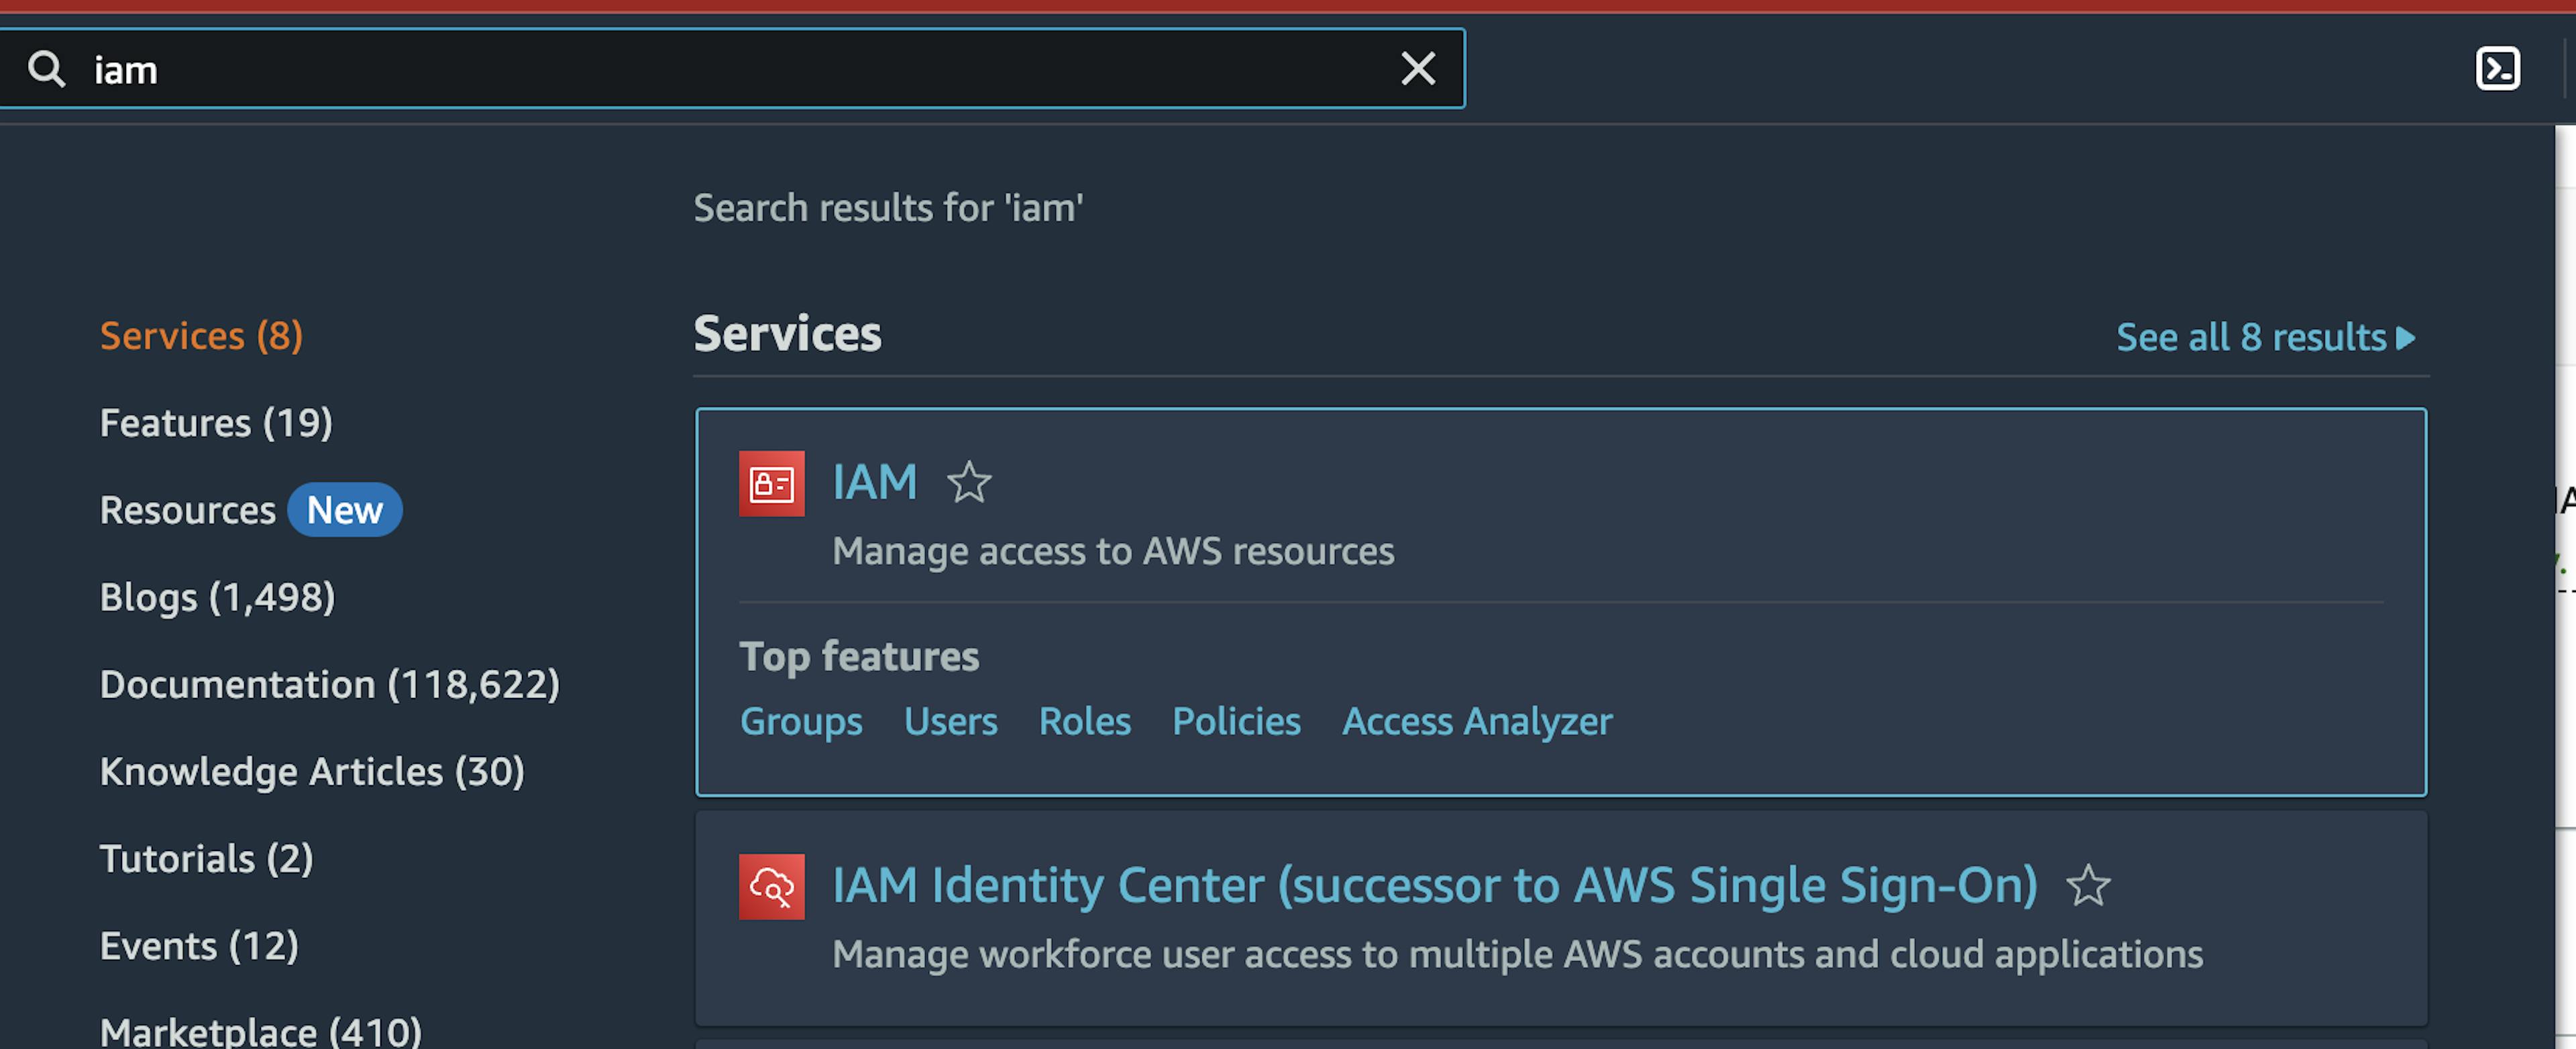Open IAM Roles top feature
The height and width of the screenshot is (1049, 2576).
1083,719
